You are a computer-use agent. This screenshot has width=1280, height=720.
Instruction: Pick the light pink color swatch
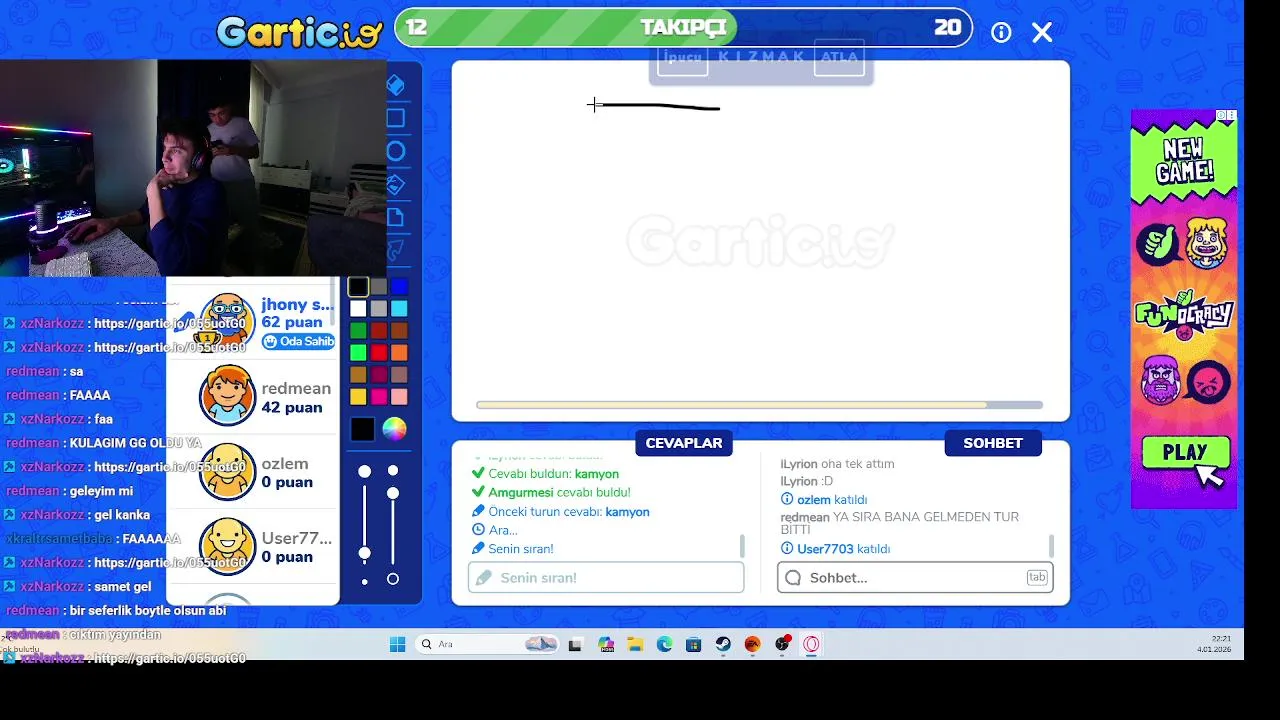[399, 397]
